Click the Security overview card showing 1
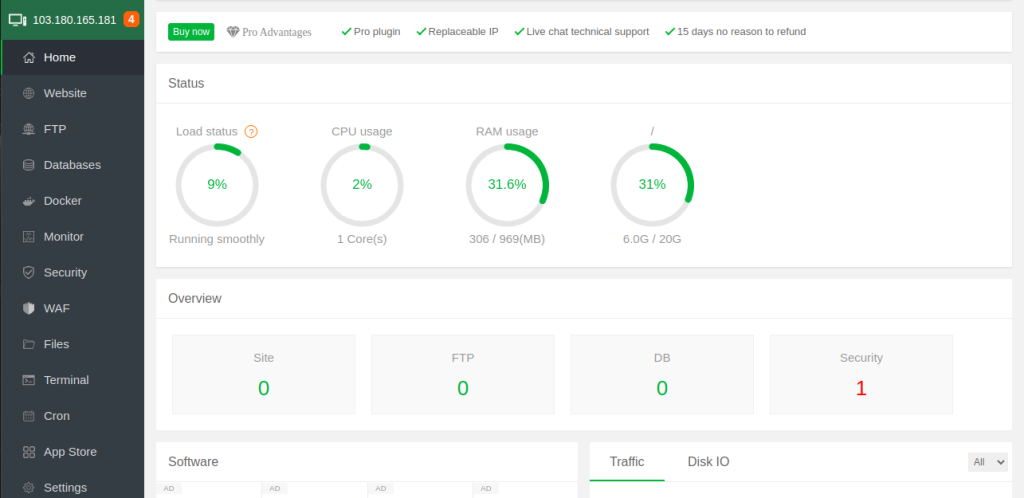The image size is (1024, 498). [x=860, y=375]
